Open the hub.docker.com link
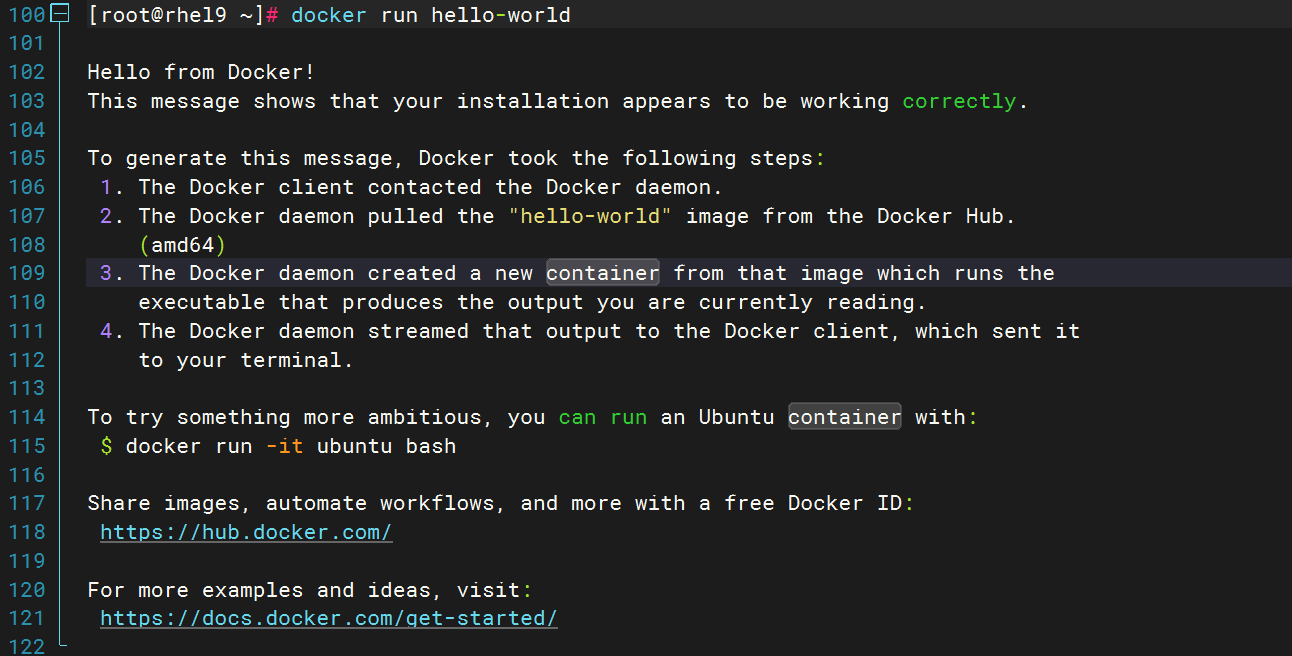The width and height of the screenshot is (1292, 656). point(246,532)
